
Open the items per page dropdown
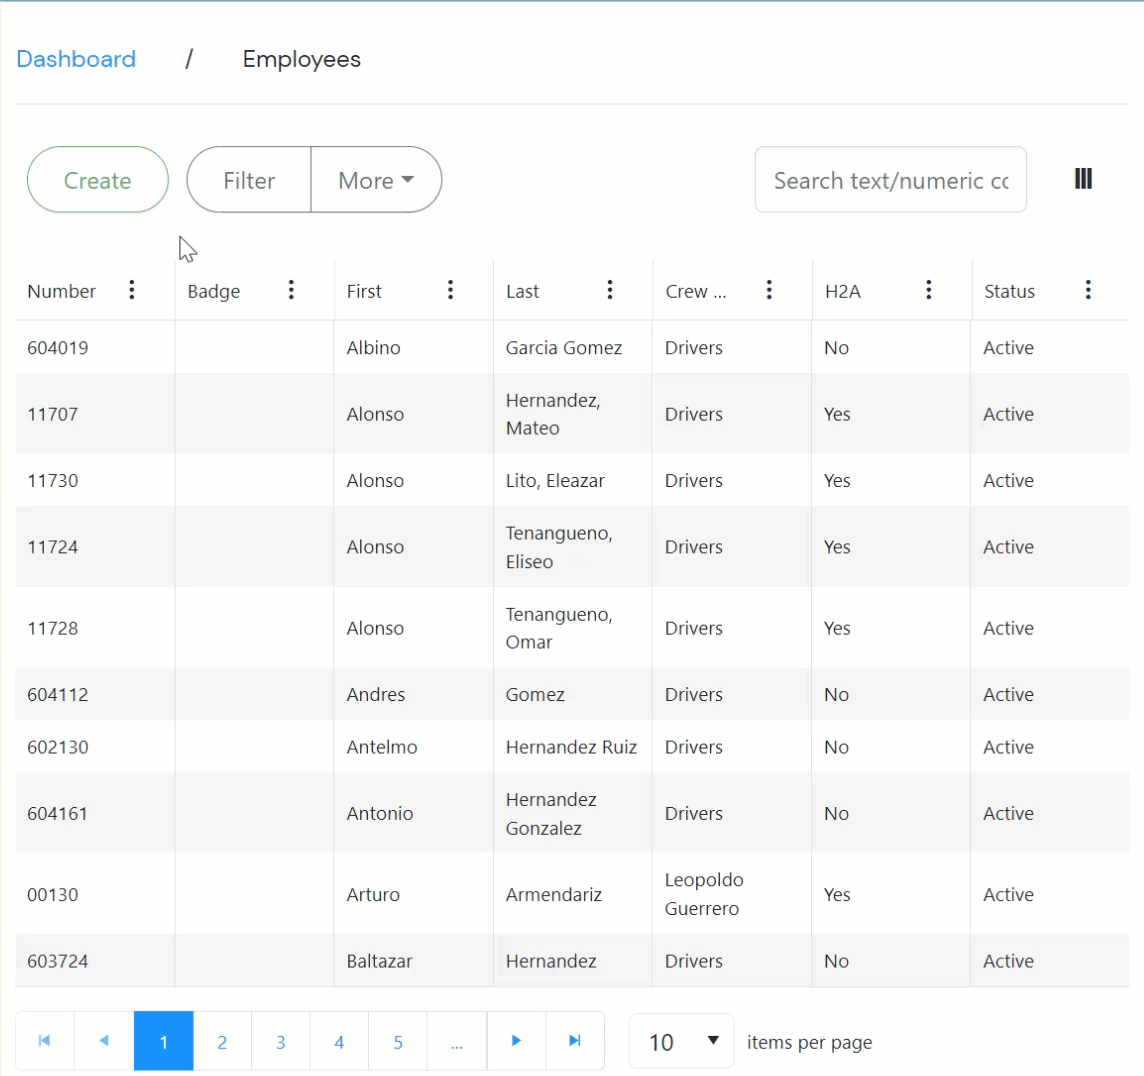click(682, 1042)
